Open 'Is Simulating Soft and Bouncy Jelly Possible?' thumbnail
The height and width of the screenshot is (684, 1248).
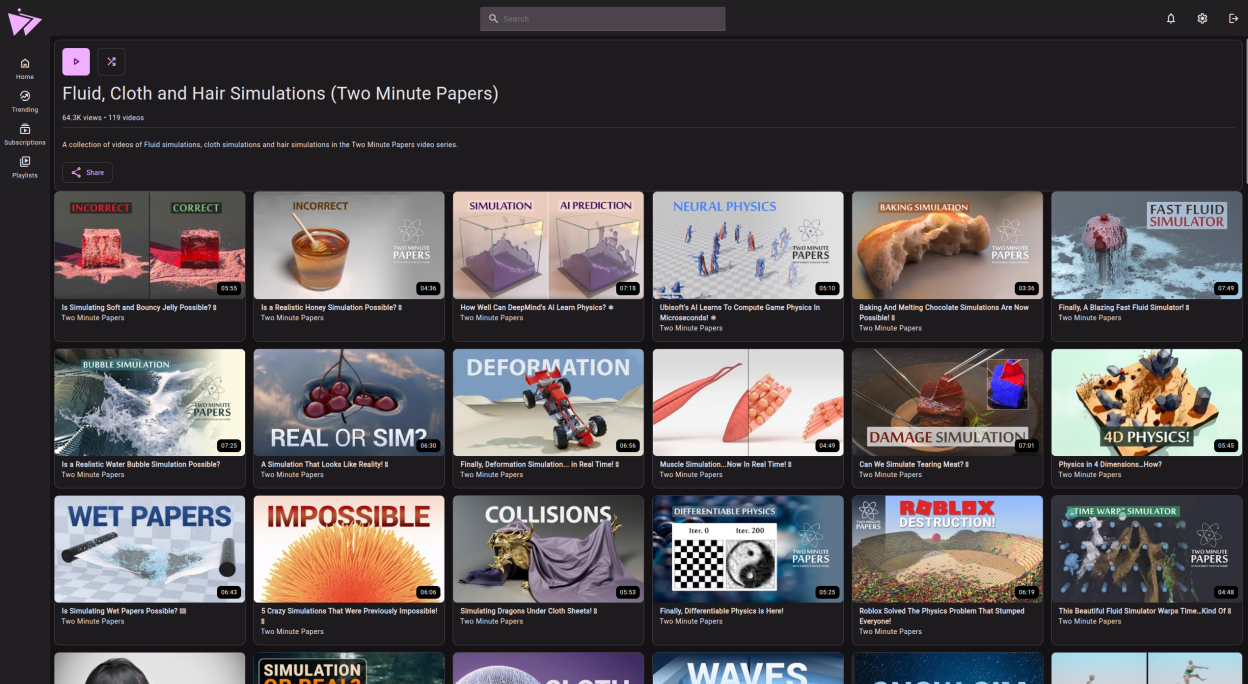(x=150, y=246)
